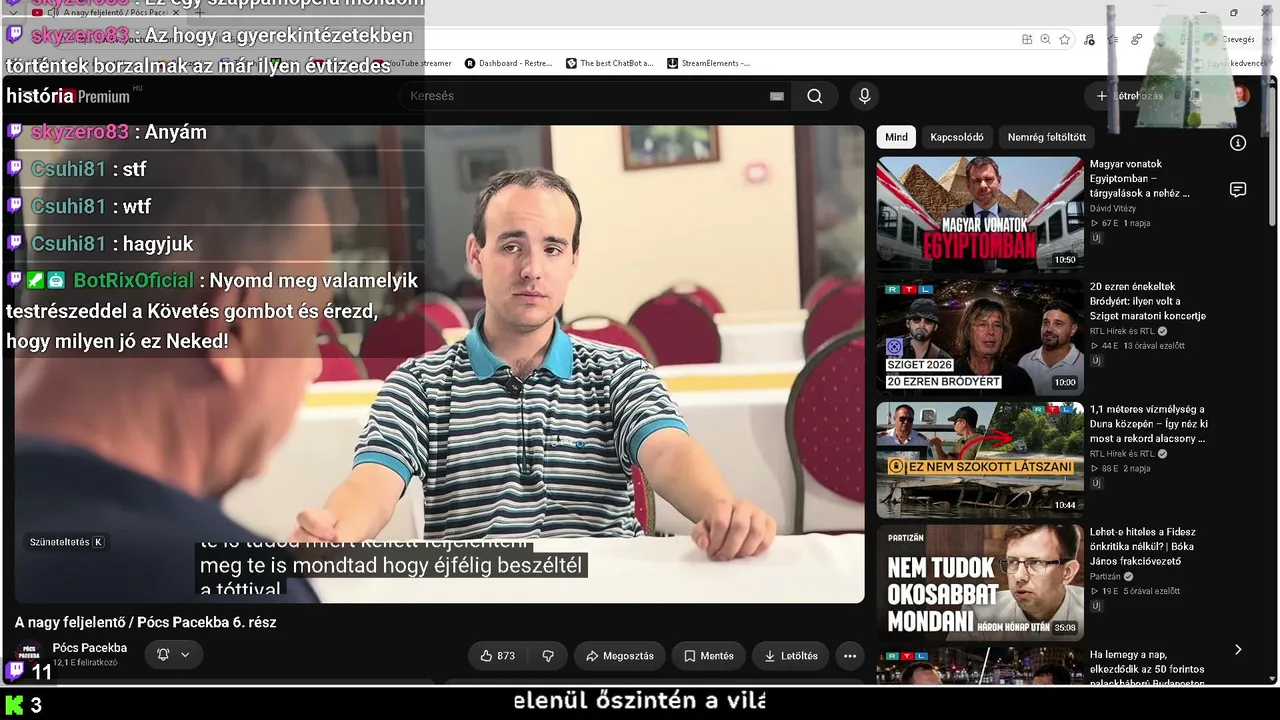Click the star favorite icon in the address bar
The height and width of the screenshot is (720, 1280).
point(1065,39)
